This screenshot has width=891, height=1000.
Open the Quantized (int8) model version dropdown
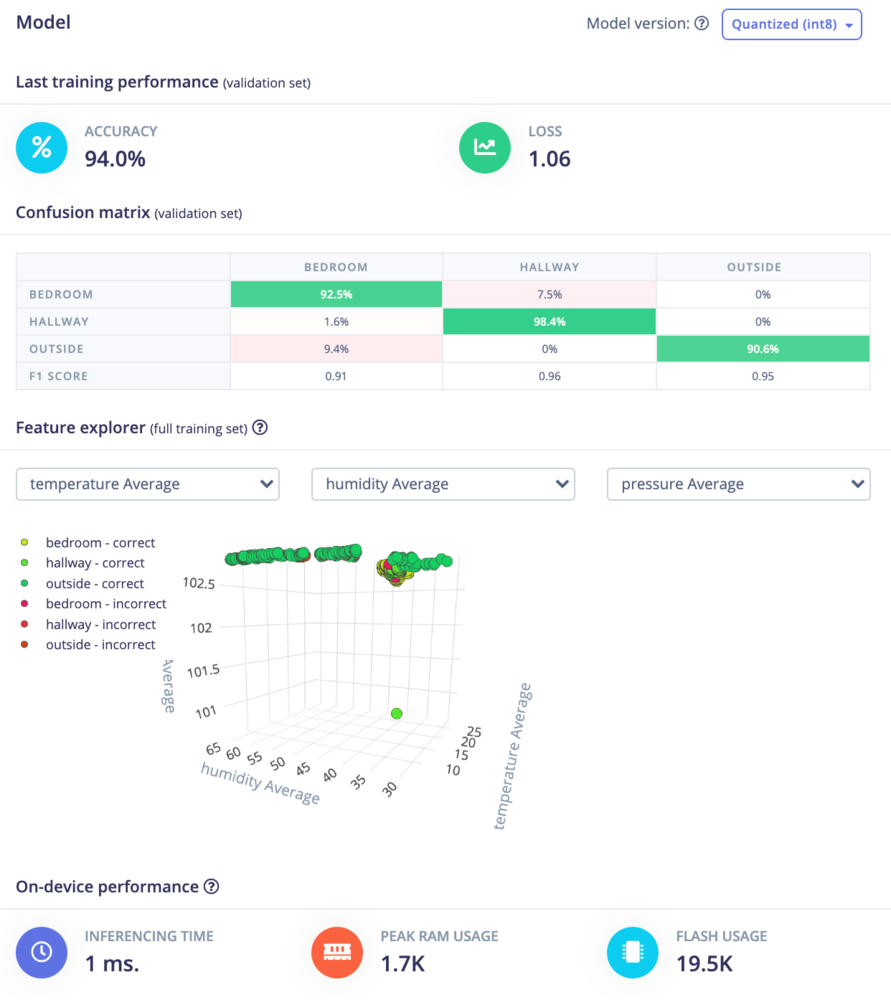tap(792, 24)
